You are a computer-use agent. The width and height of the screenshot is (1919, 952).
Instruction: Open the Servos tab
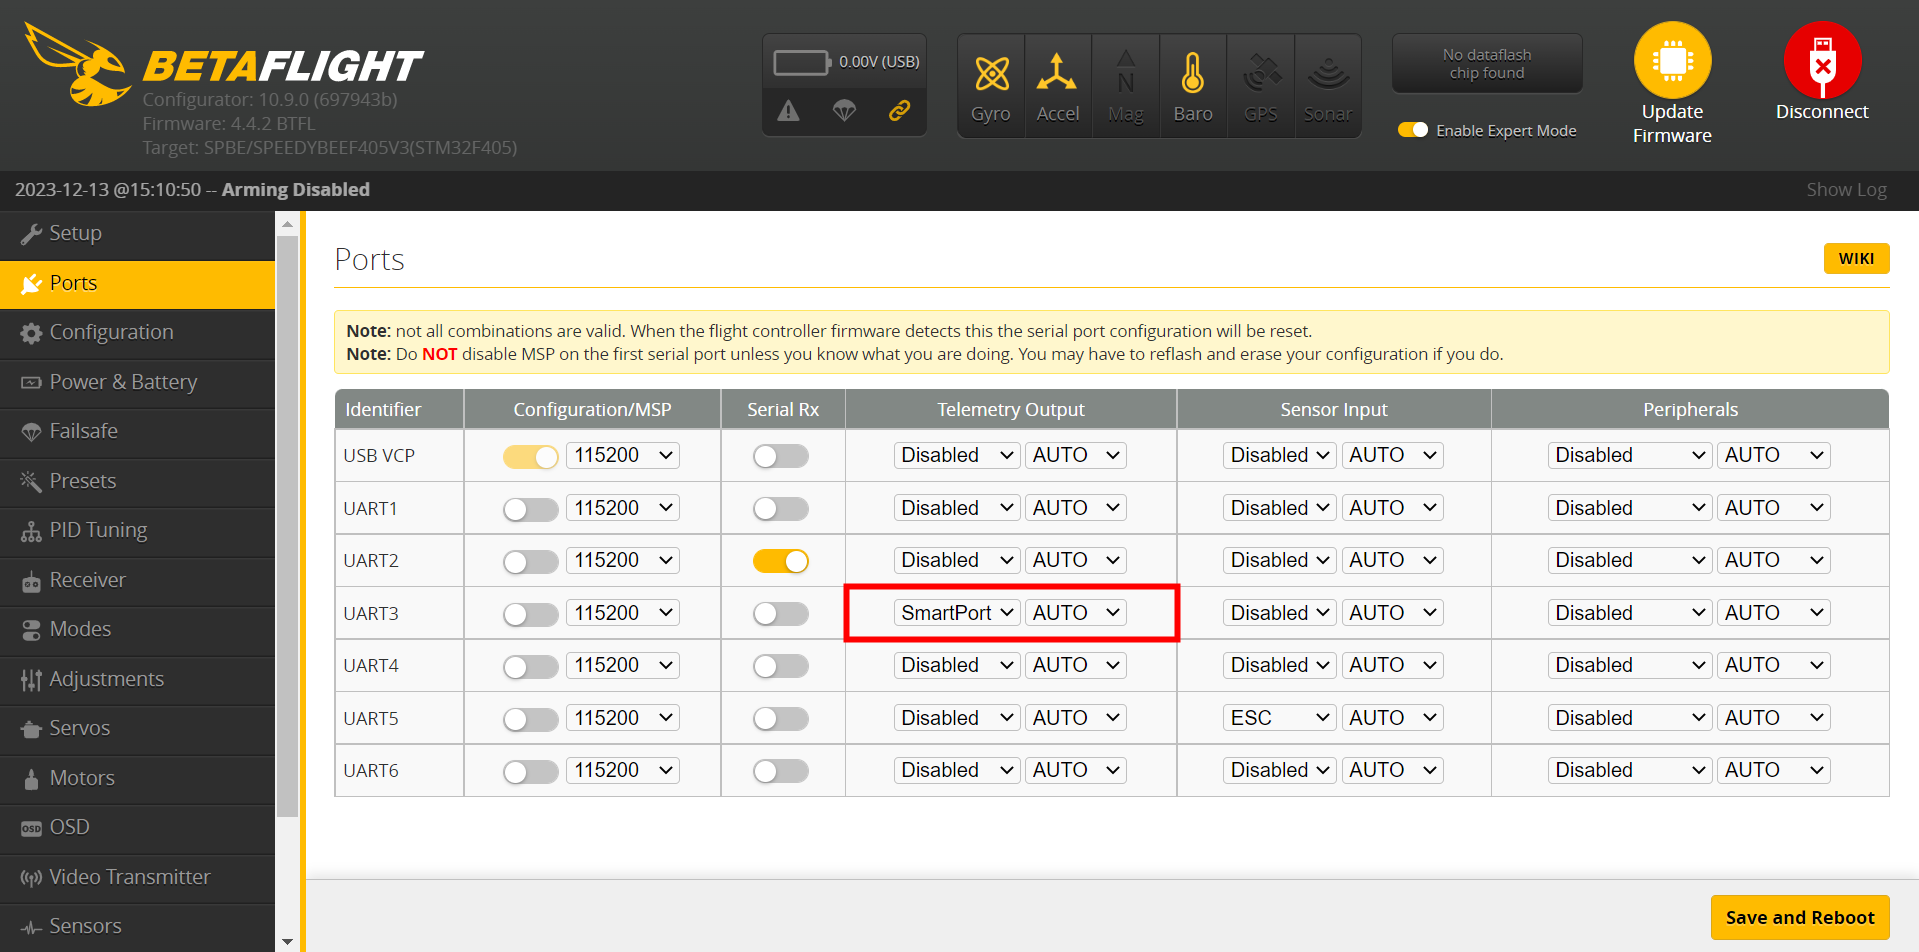pos(138,729)
